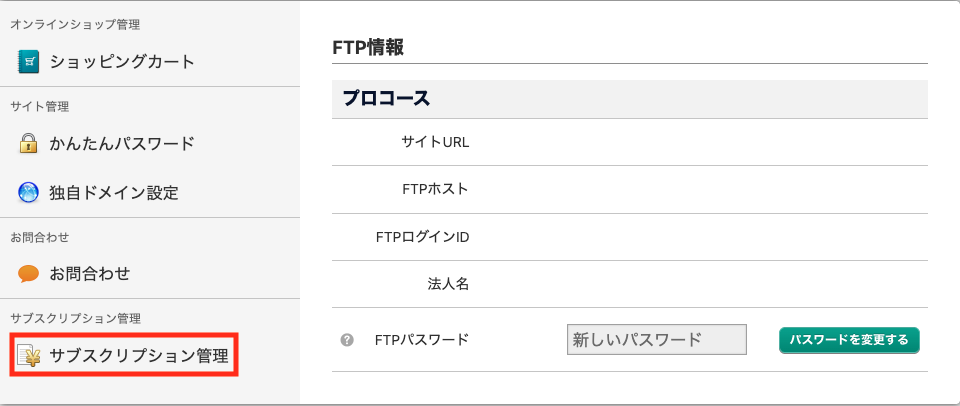Click the 法人名 row label
Image resolution: width=960 pixels, height=406 pixels.
pos(448,284)
